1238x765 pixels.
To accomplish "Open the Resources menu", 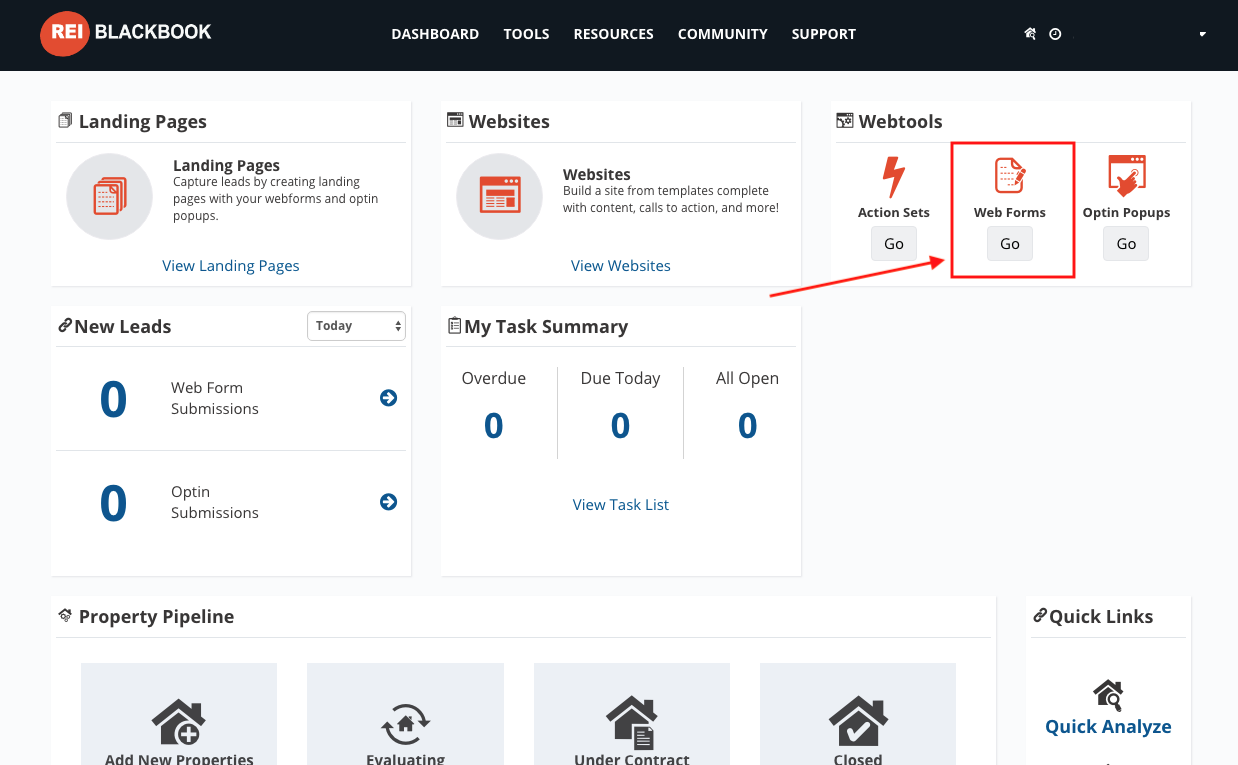I will pos(613,34).
